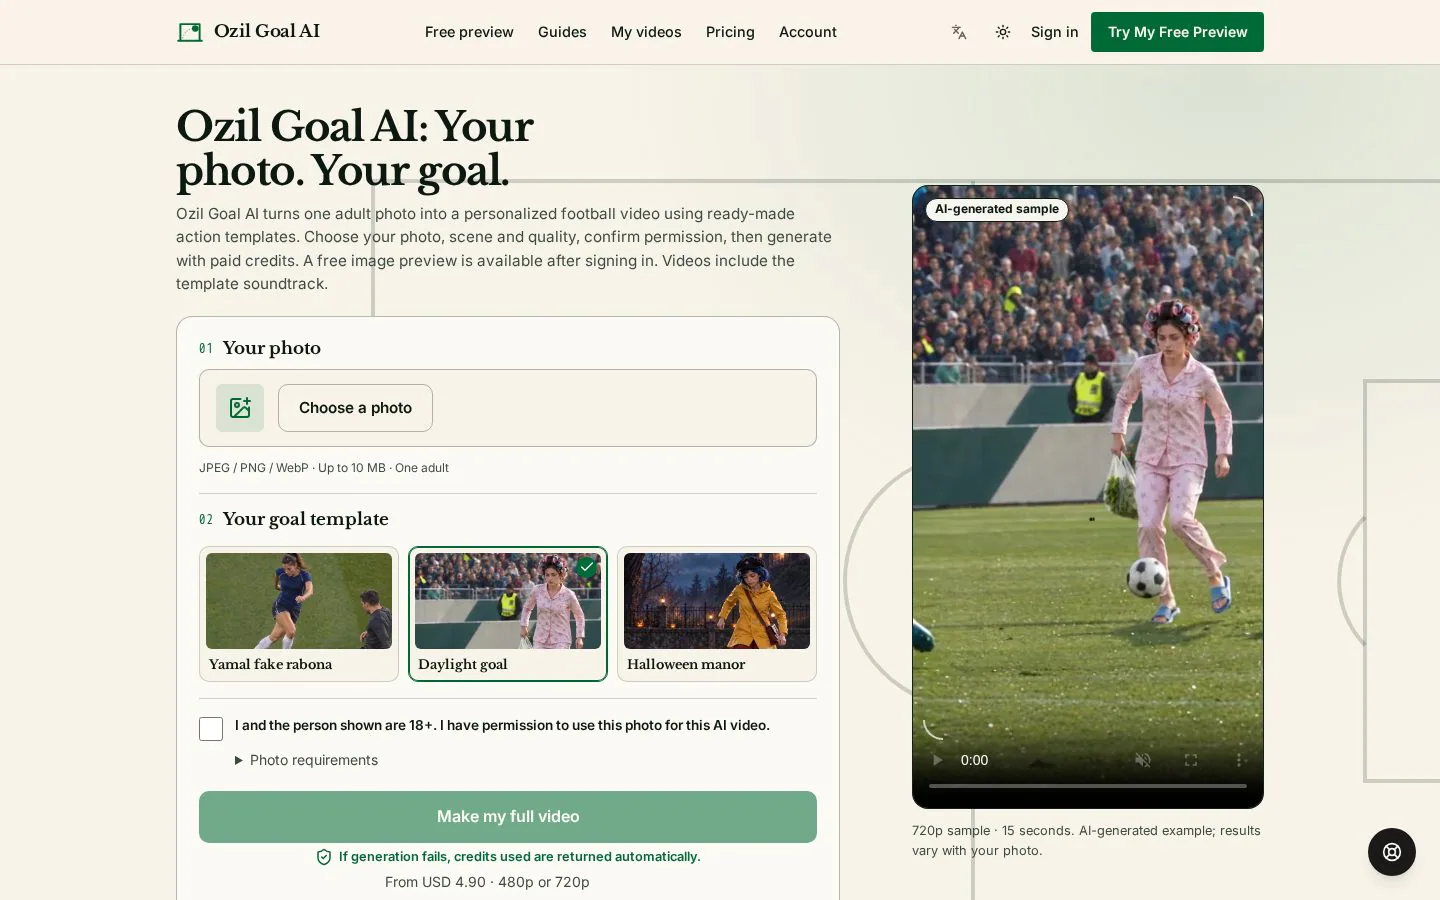Enter fullscreen for the sample video
Screen dimensions: 1440x900
tap(1191, 760)
